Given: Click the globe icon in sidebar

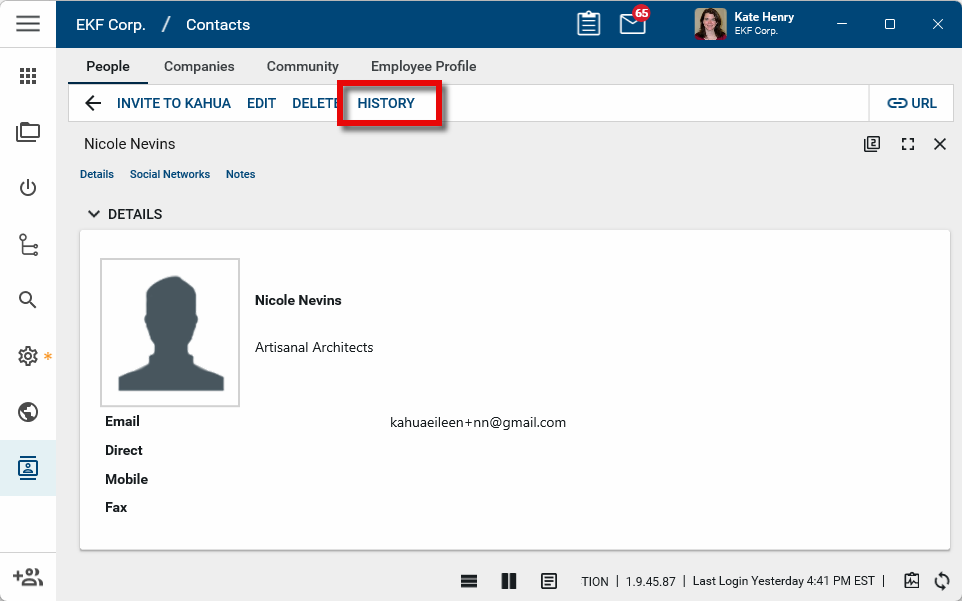Looking at the screenshot, I should (x=28, y=412).
